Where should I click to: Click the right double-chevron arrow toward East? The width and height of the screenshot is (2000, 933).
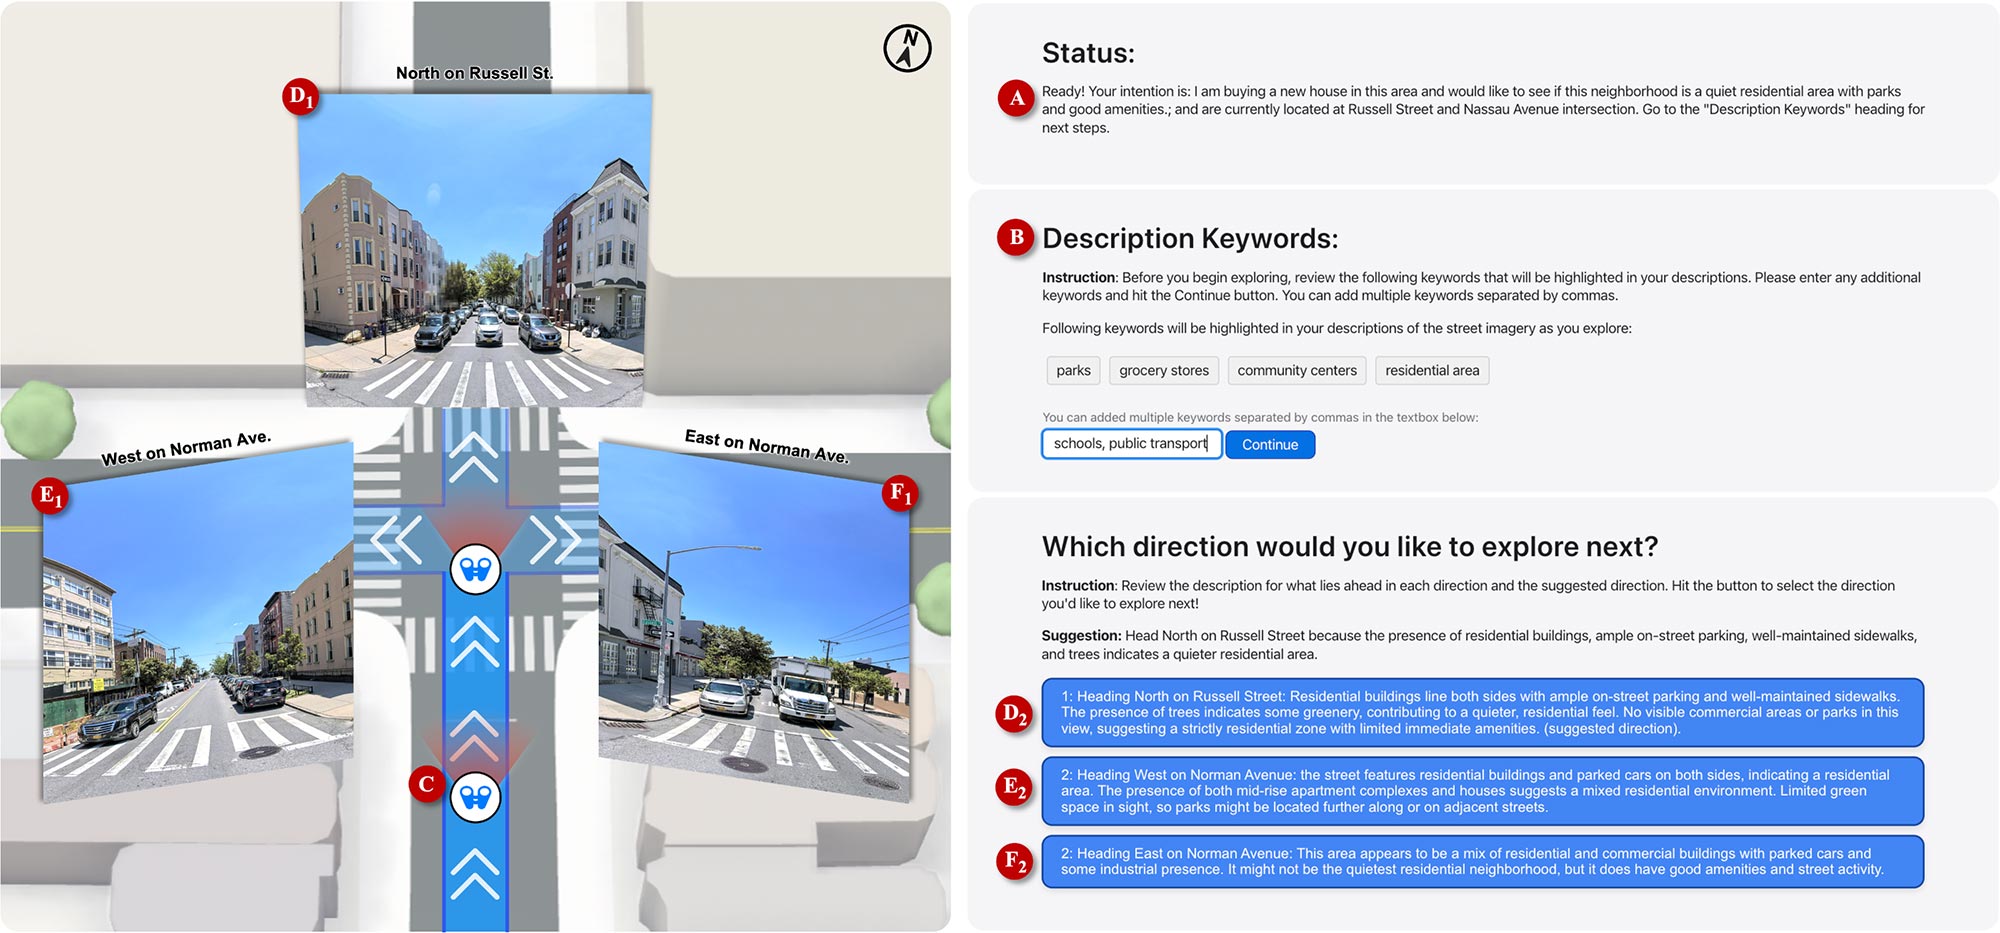555,541
